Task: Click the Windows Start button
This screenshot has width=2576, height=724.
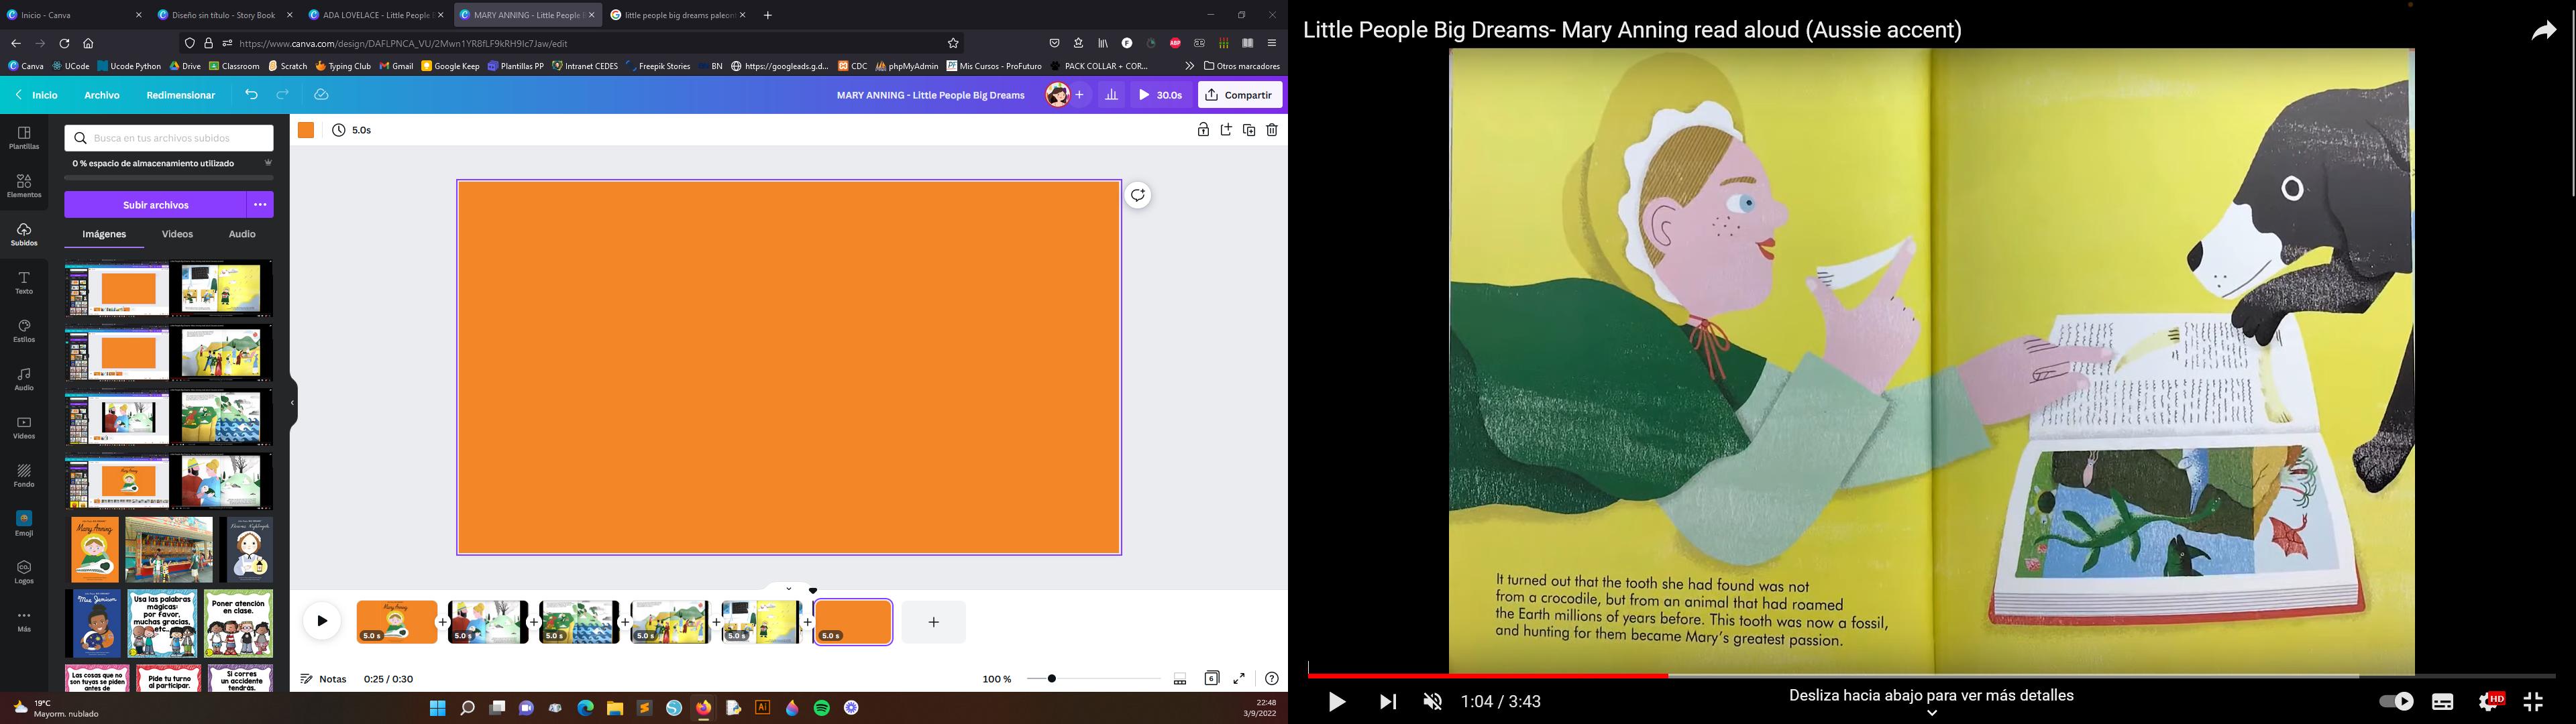Action: 437,708
